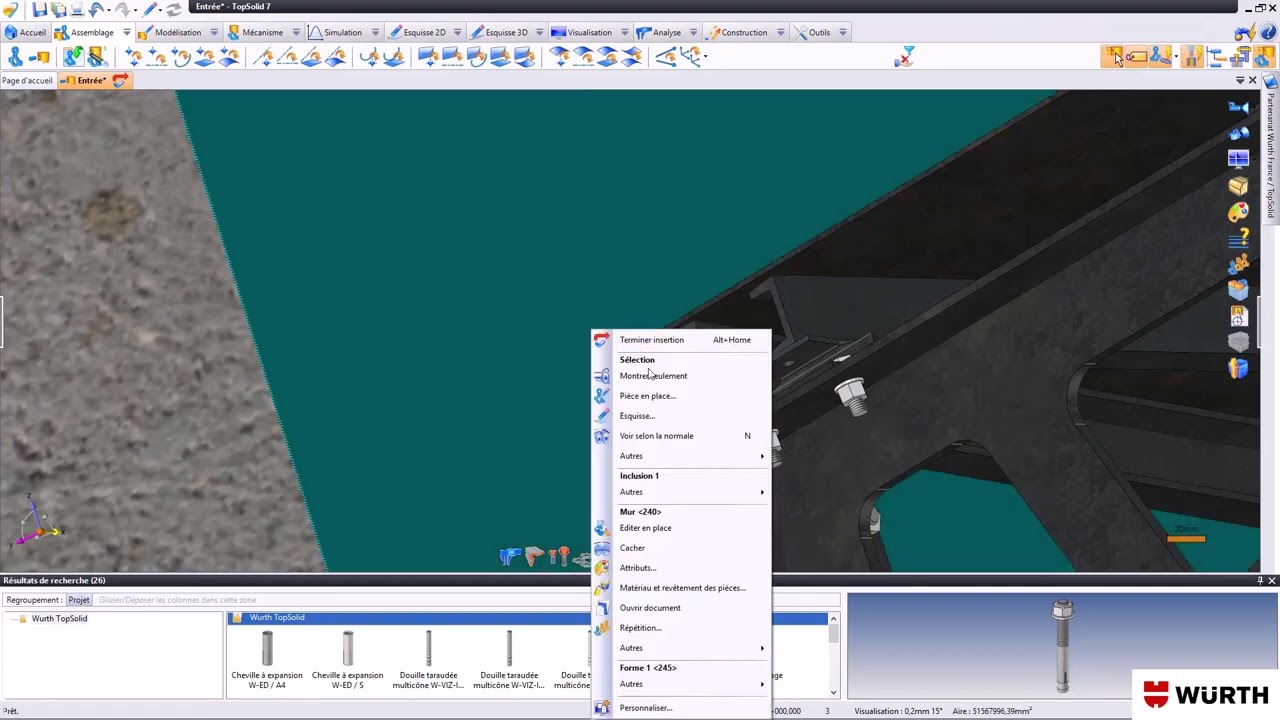This screenshot has height=720, width=1280.
Task: Expand the Analyse tab dropdown arrow
Action: [x=694, y=32]
